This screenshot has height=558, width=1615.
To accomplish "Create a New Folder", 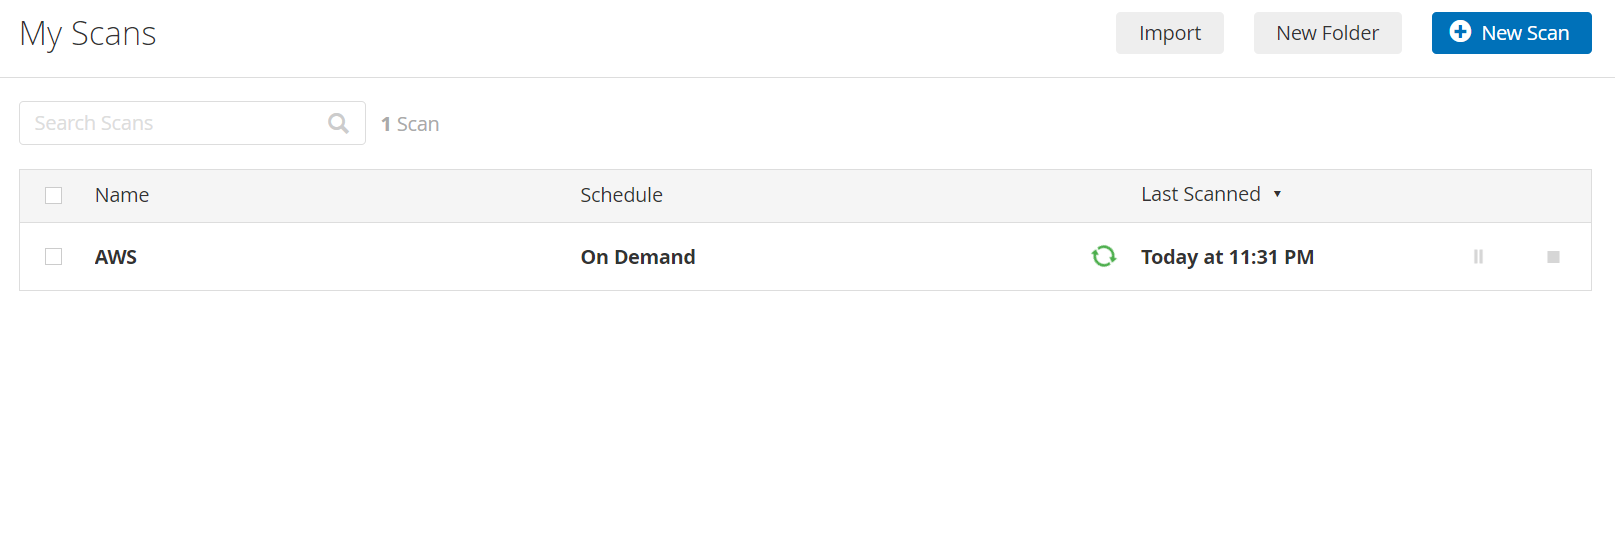I will [x=1327, y=33].
